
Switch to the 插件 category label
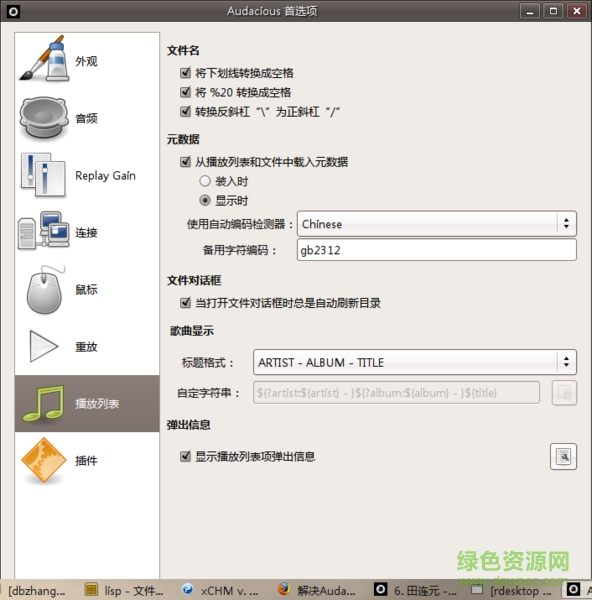pos(86,461)
